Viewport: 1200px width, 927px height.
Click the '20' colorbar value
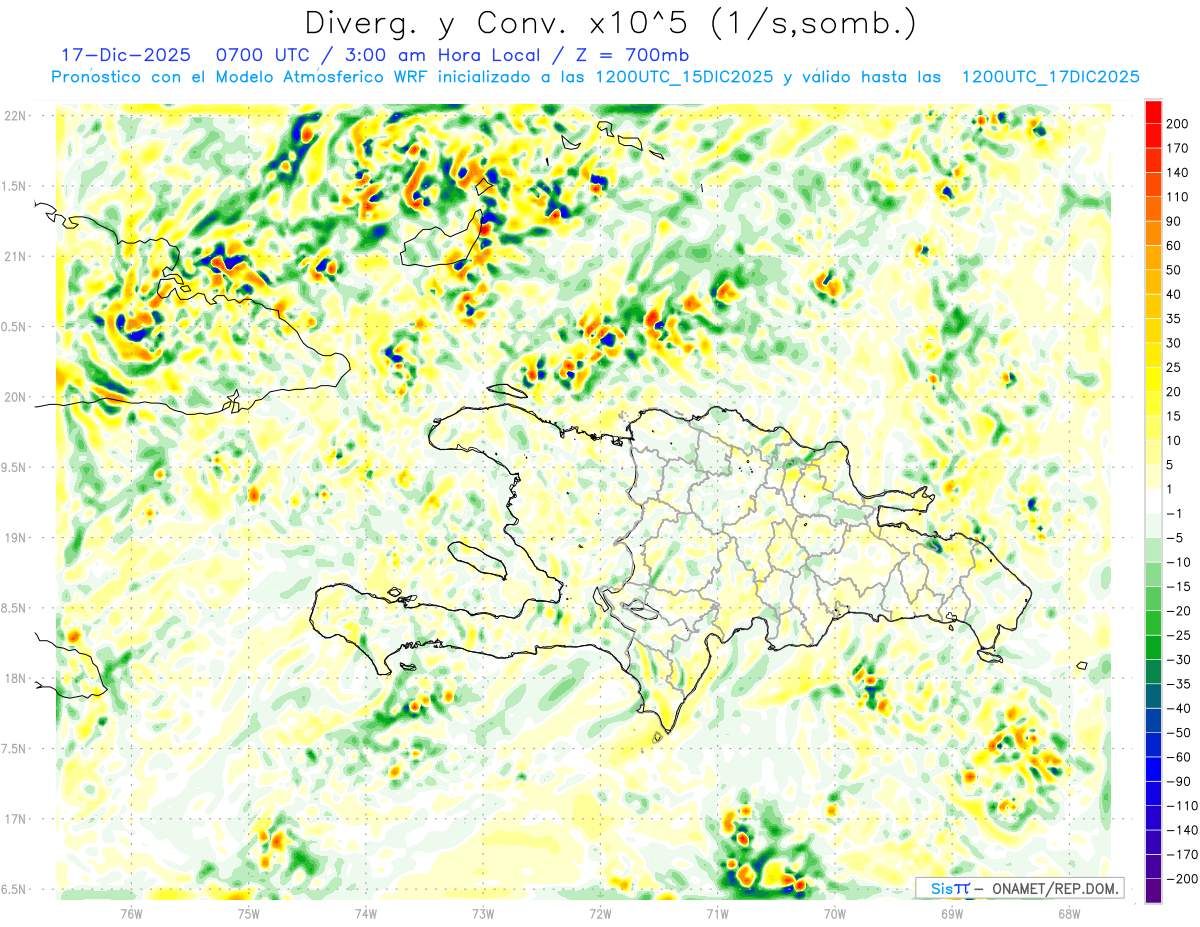[1174, 392]
